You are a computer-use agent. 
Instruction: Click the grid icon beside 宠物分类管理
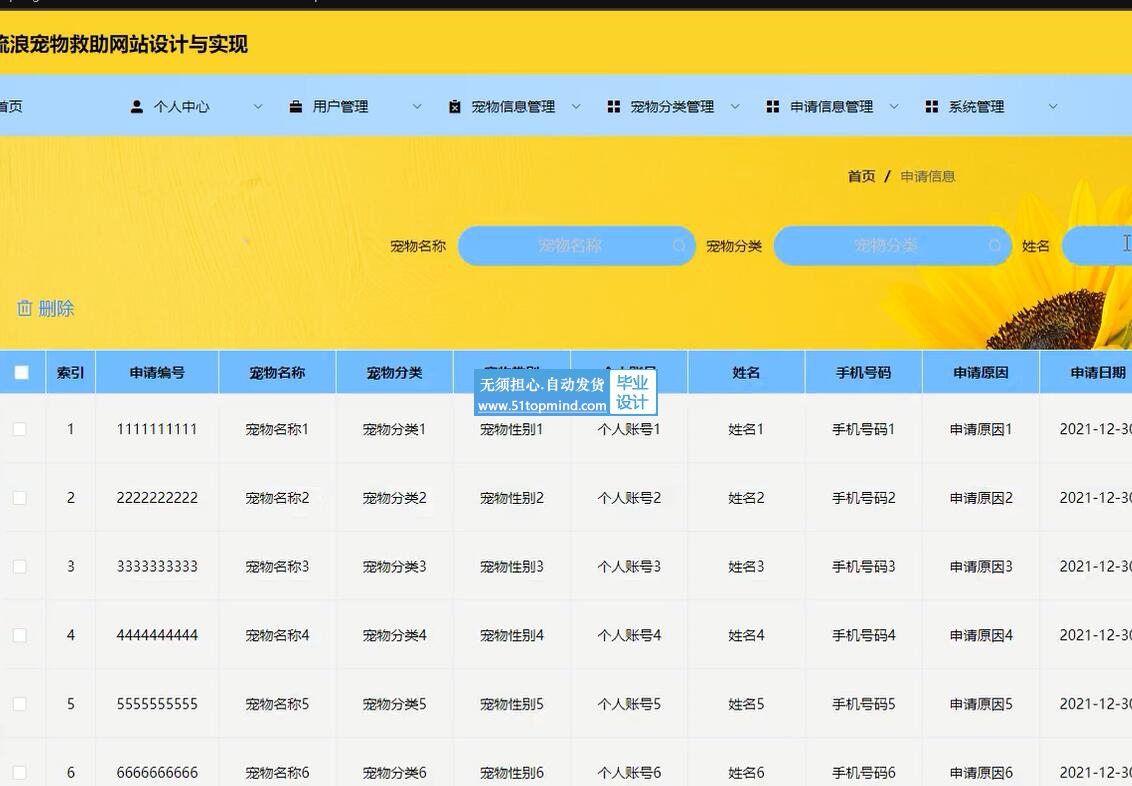614,107
